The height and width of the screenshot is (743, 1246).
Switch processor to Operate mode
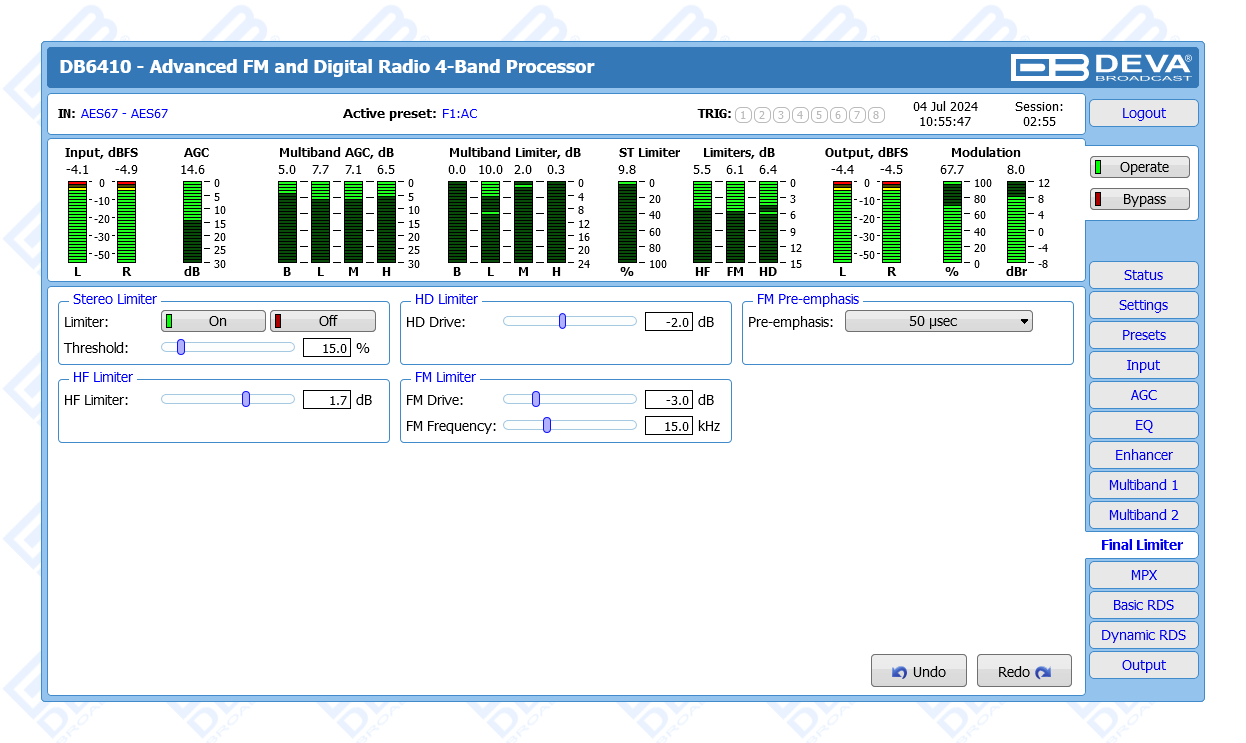pos(1139,168)
